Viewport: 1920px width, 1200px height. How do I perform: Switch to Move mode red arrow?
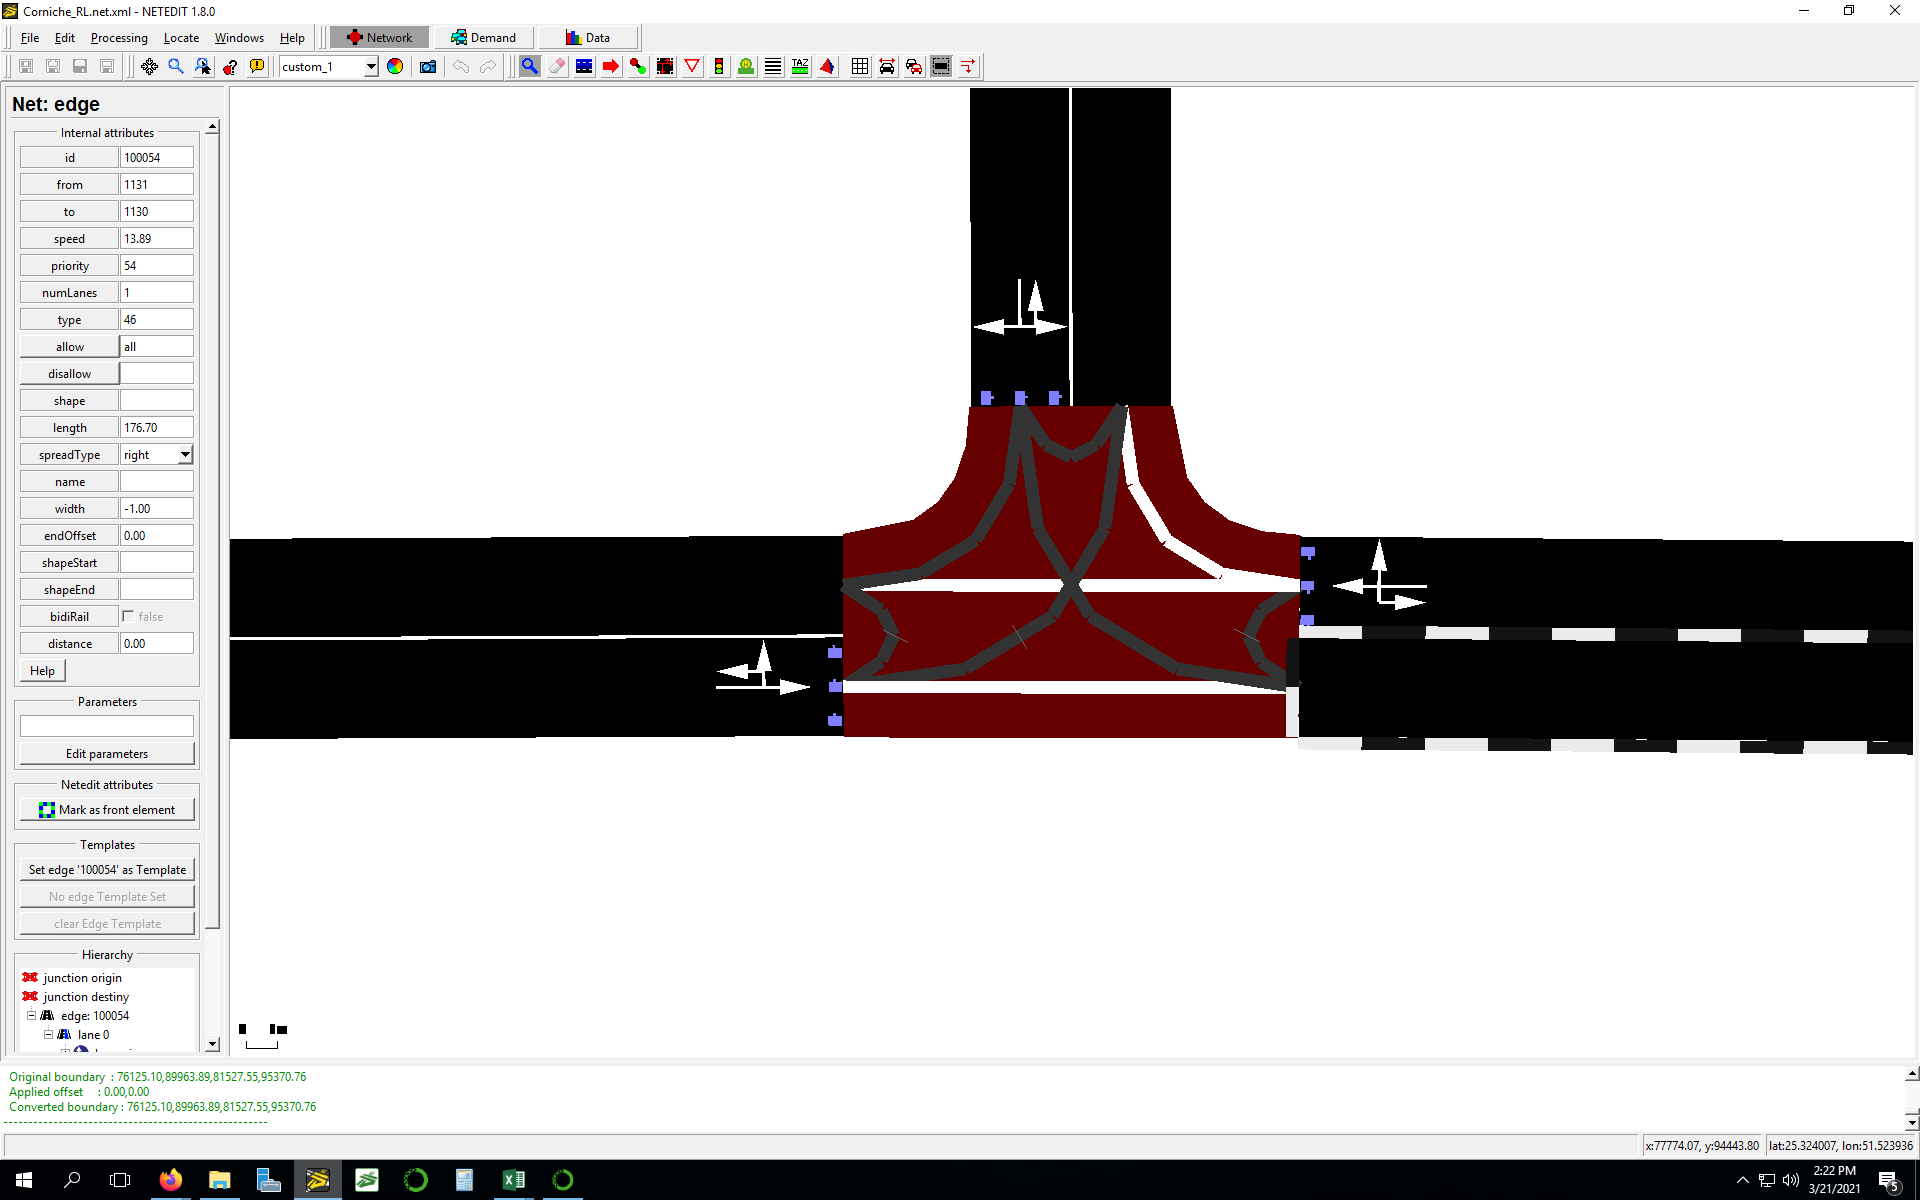611,67
